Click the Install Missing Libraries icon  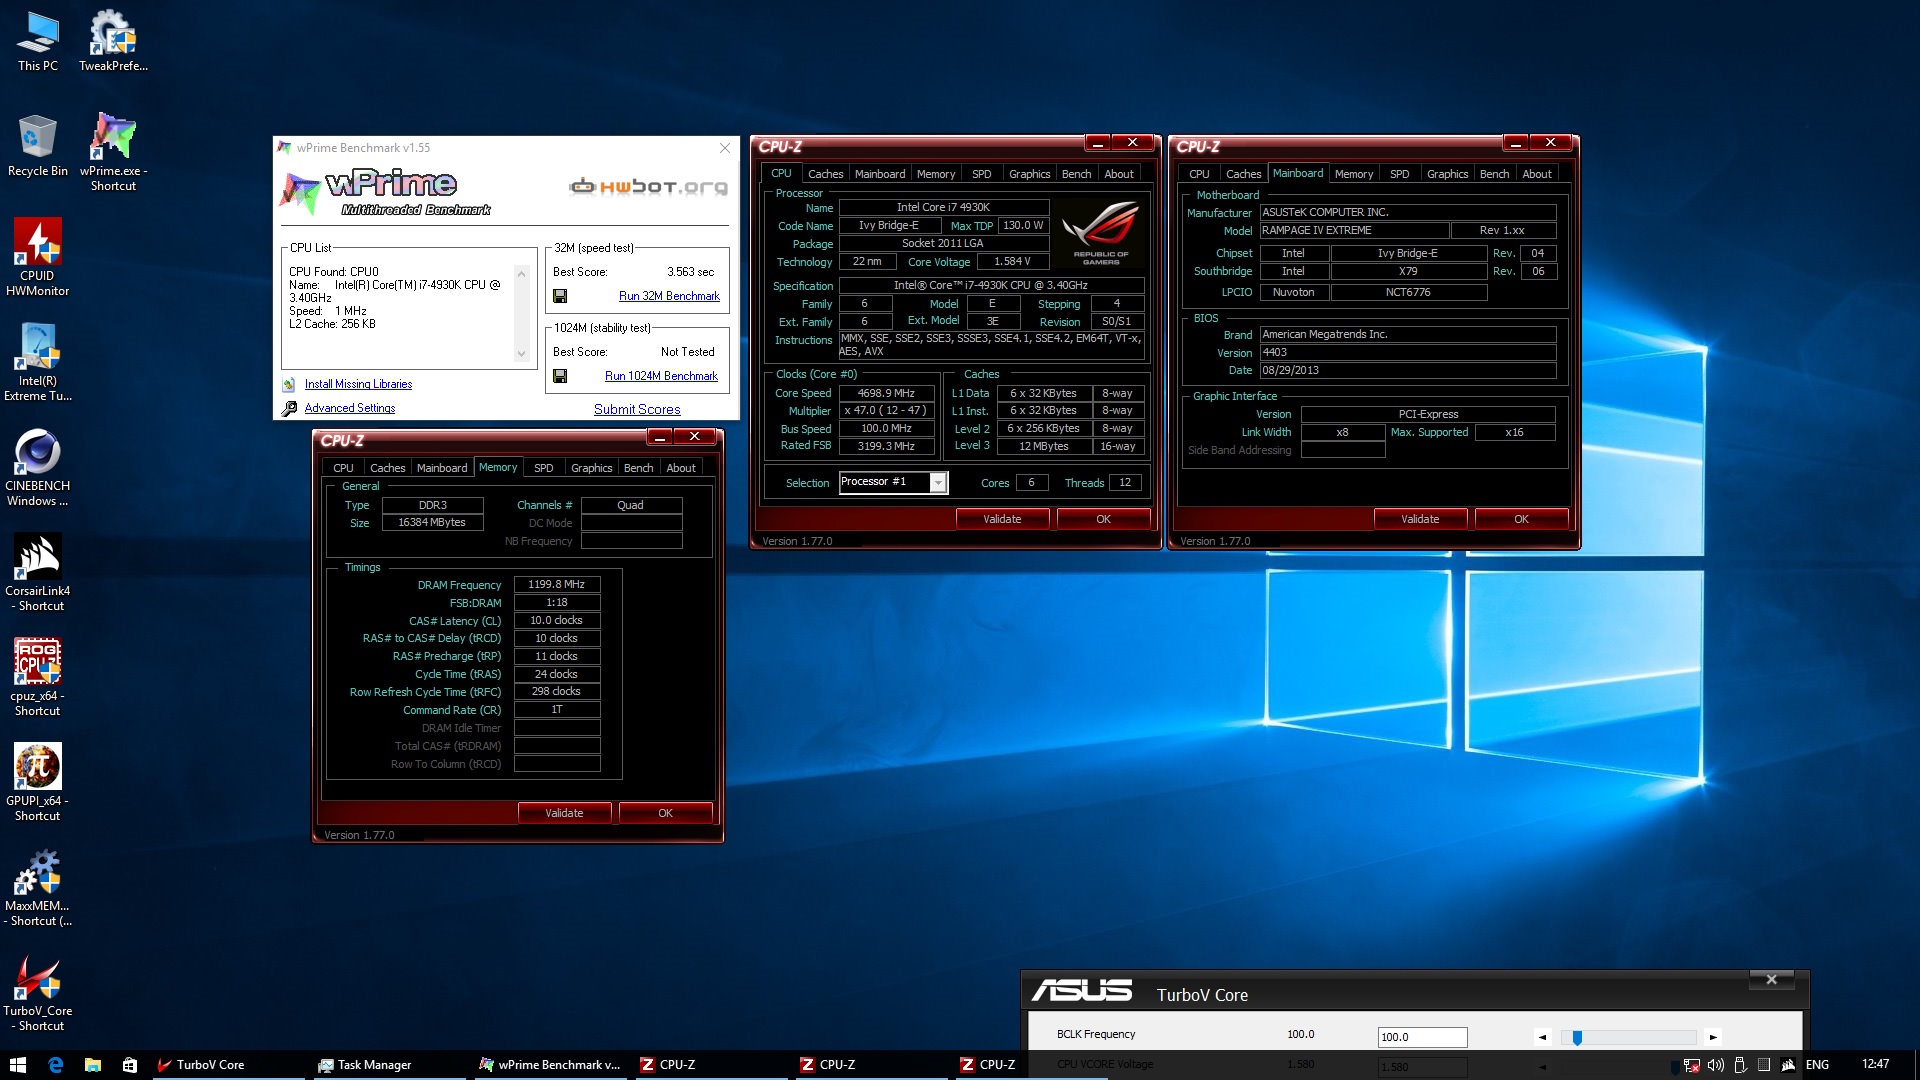pyautogui.click(x=289, y=384)
